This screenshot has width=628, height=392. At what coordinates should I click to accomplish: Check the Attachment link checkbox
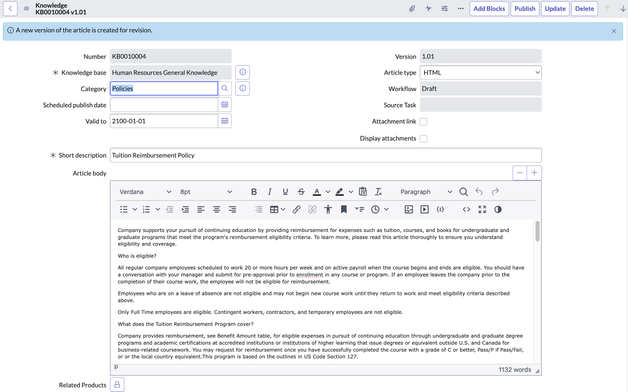pos(423,121)
